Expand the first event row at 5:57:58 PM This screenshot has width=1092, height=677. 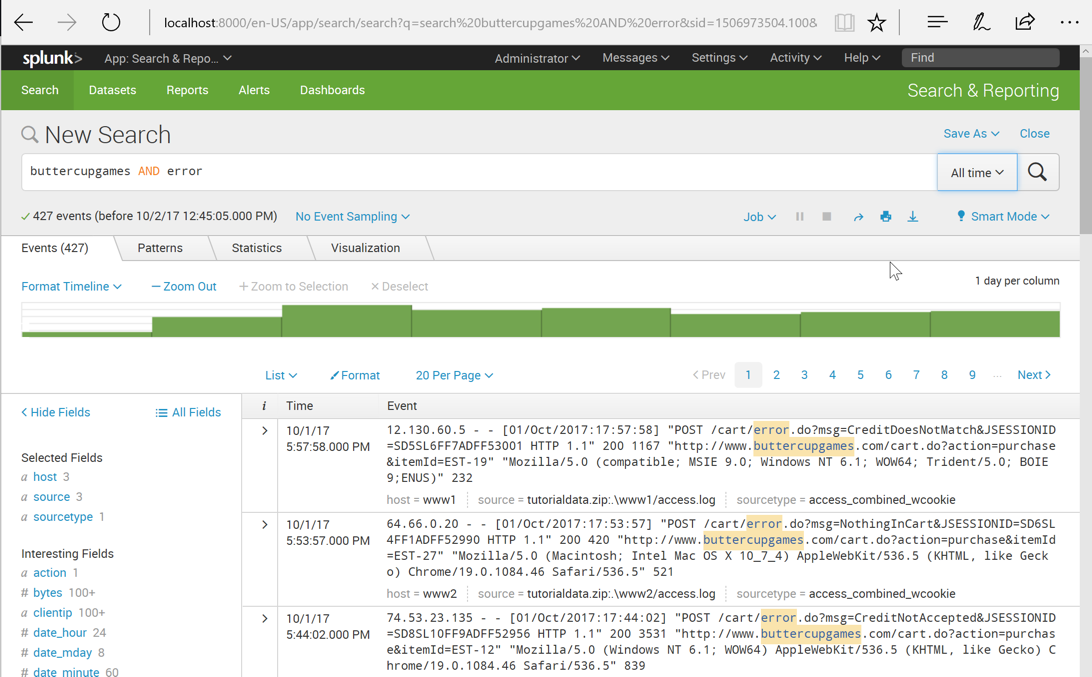tap(265, 431)
